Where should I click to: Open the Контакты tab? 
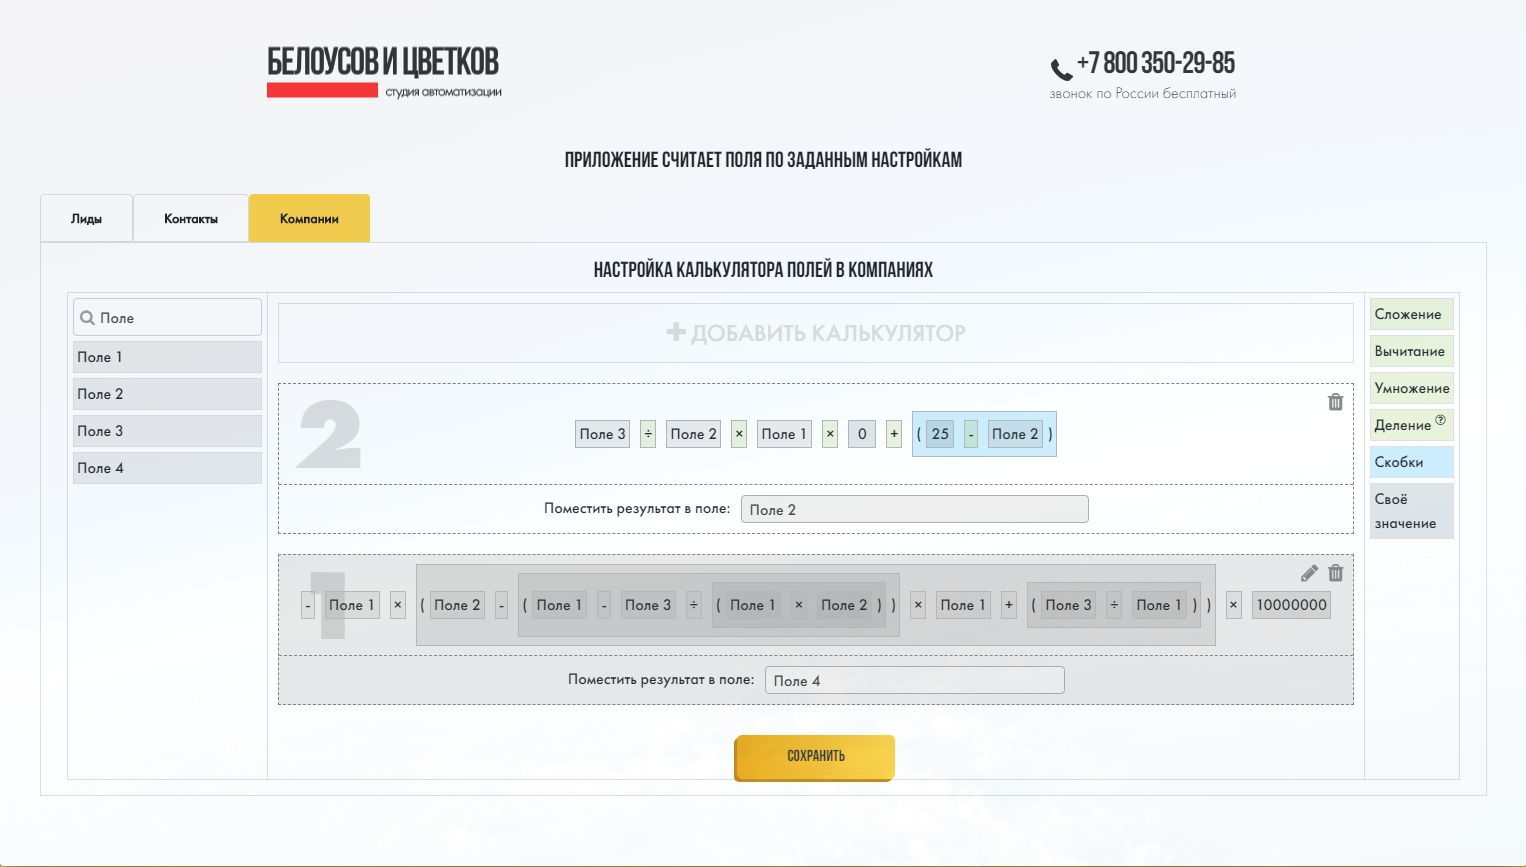click(x=191, y=218)
